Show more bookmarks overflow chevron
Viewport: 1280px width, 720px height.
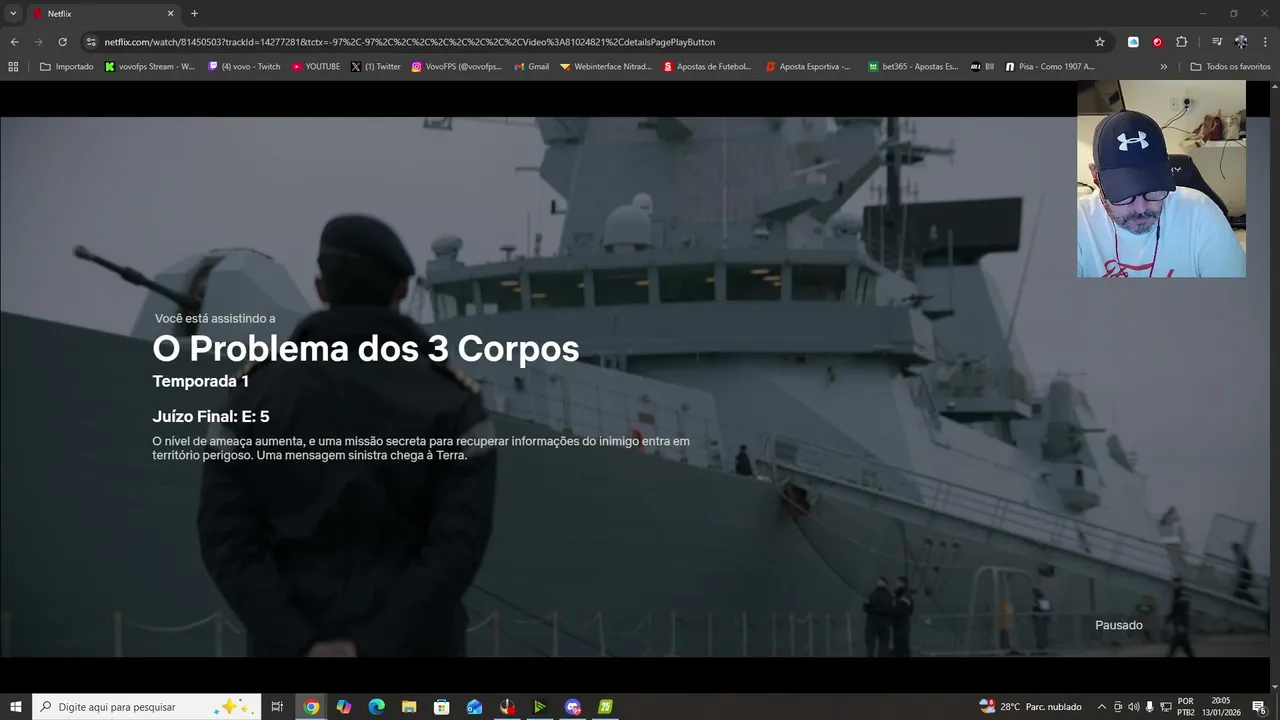coord(1163,67)
